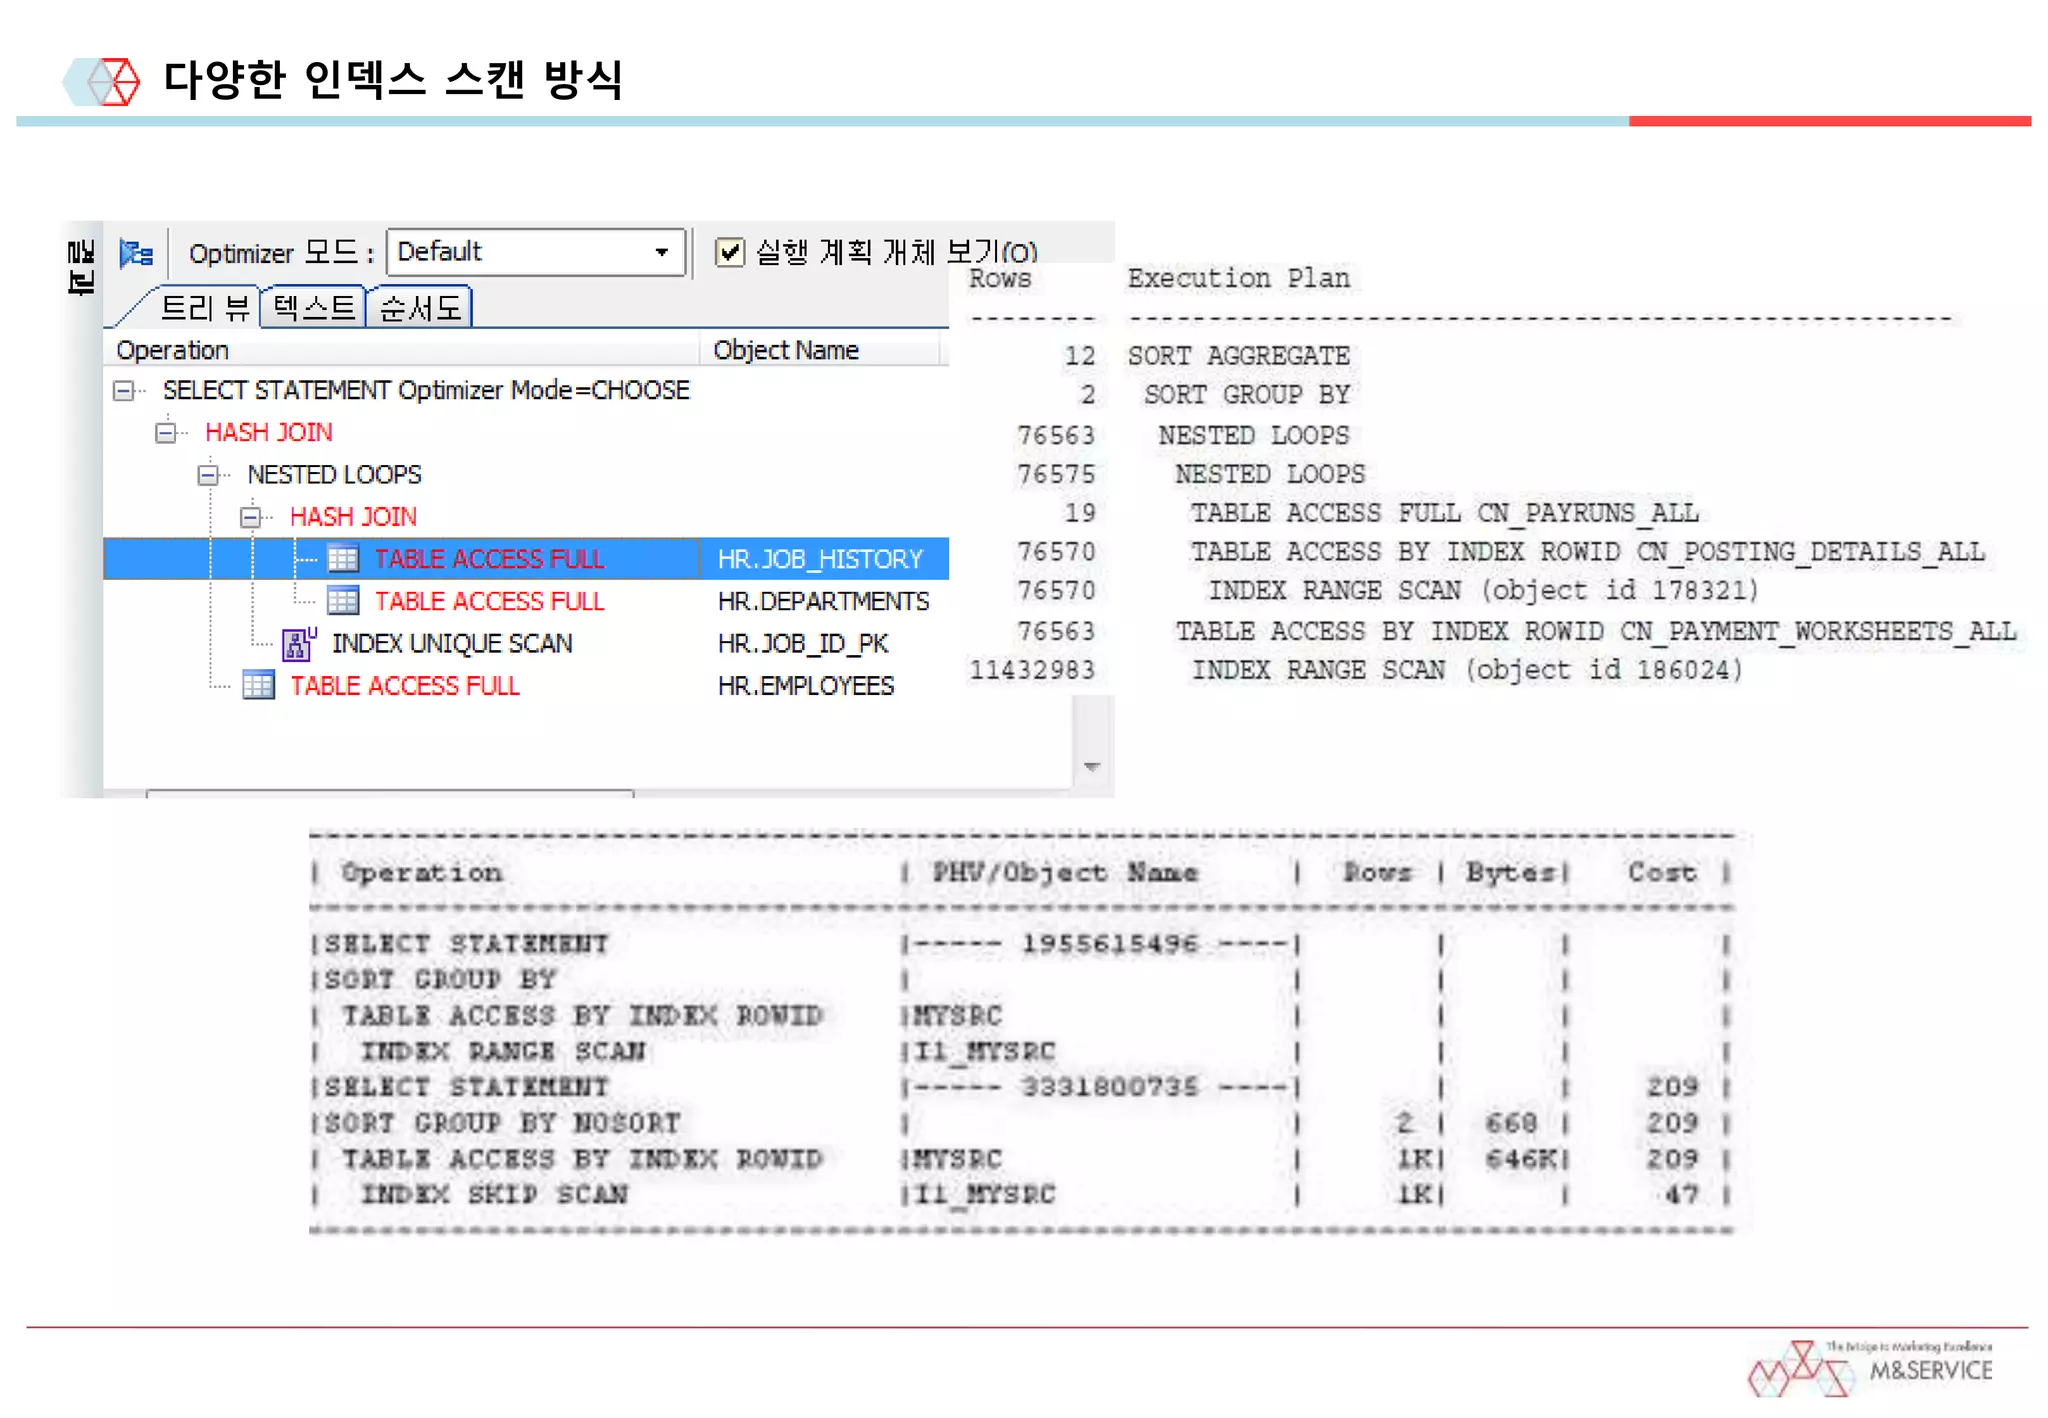Viewport: 2048px width, 1418px height.
Task: Click the explain plan toolbar icon
Action: pos(136,253)
